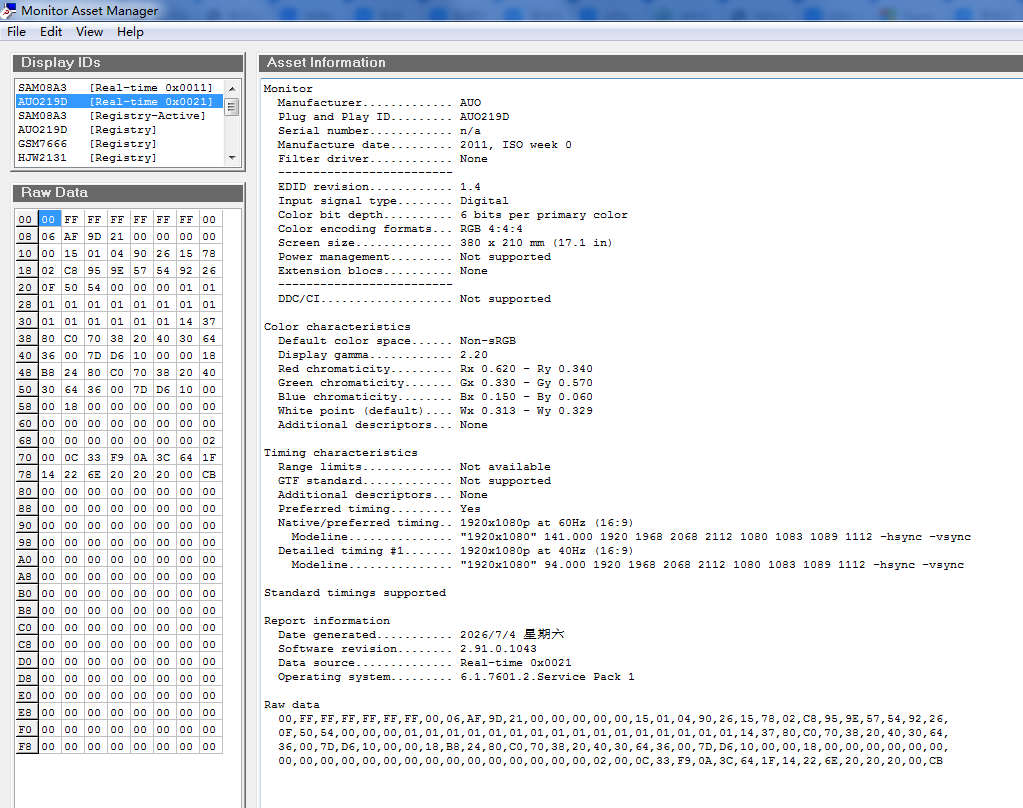Click raw data row header 08

25,236
